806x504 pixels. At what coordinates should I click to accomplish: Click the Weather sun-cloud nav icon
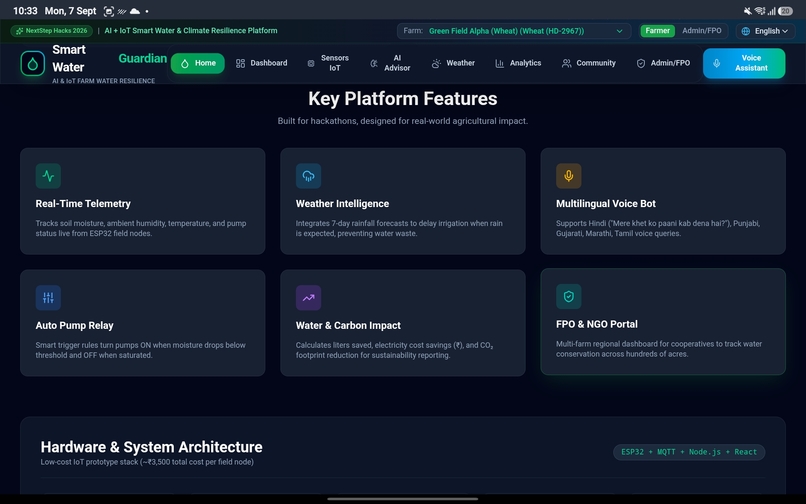pos(436,63)
